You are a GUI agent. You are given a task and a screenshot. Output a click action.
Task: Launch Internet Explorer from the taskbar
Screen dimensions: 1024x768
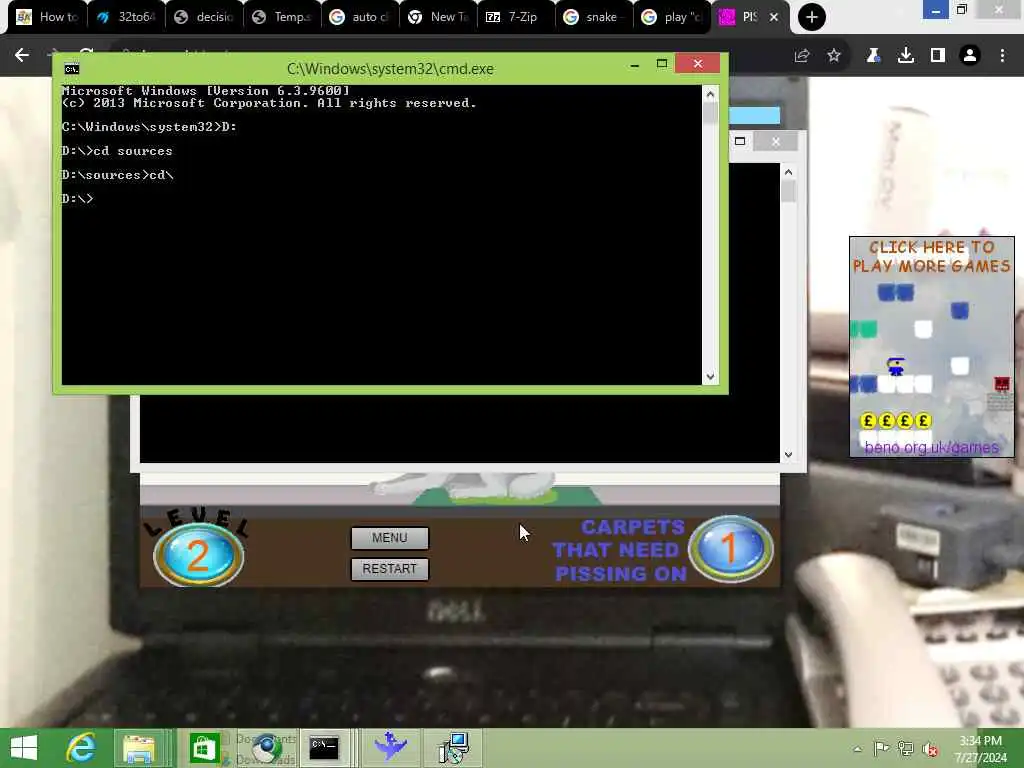[x=82, y=748]
